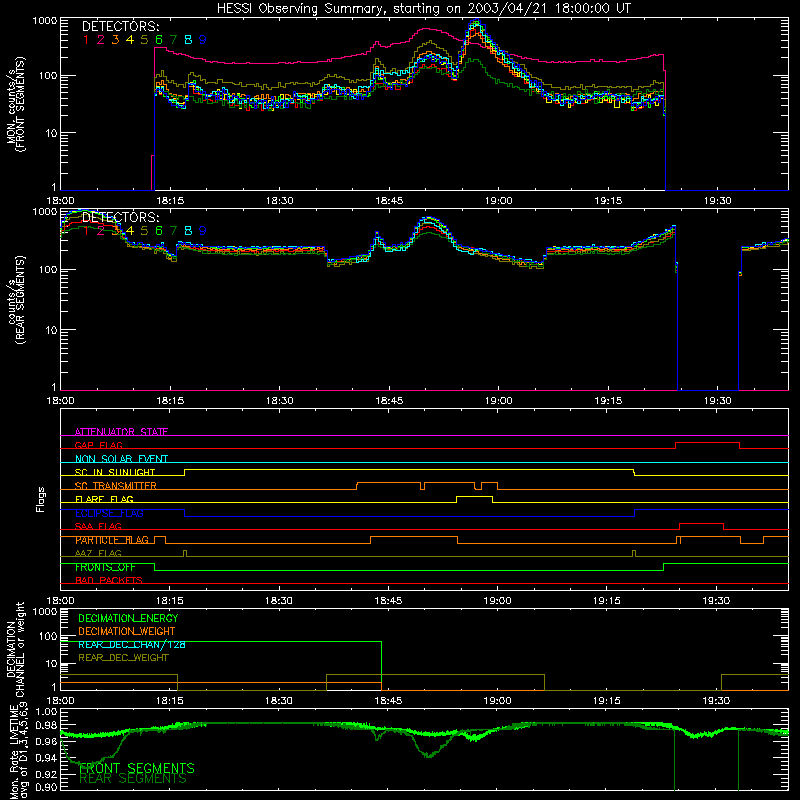Click the FLARE_FLAG label
800x800 pixels.
[x=104, y=499]
